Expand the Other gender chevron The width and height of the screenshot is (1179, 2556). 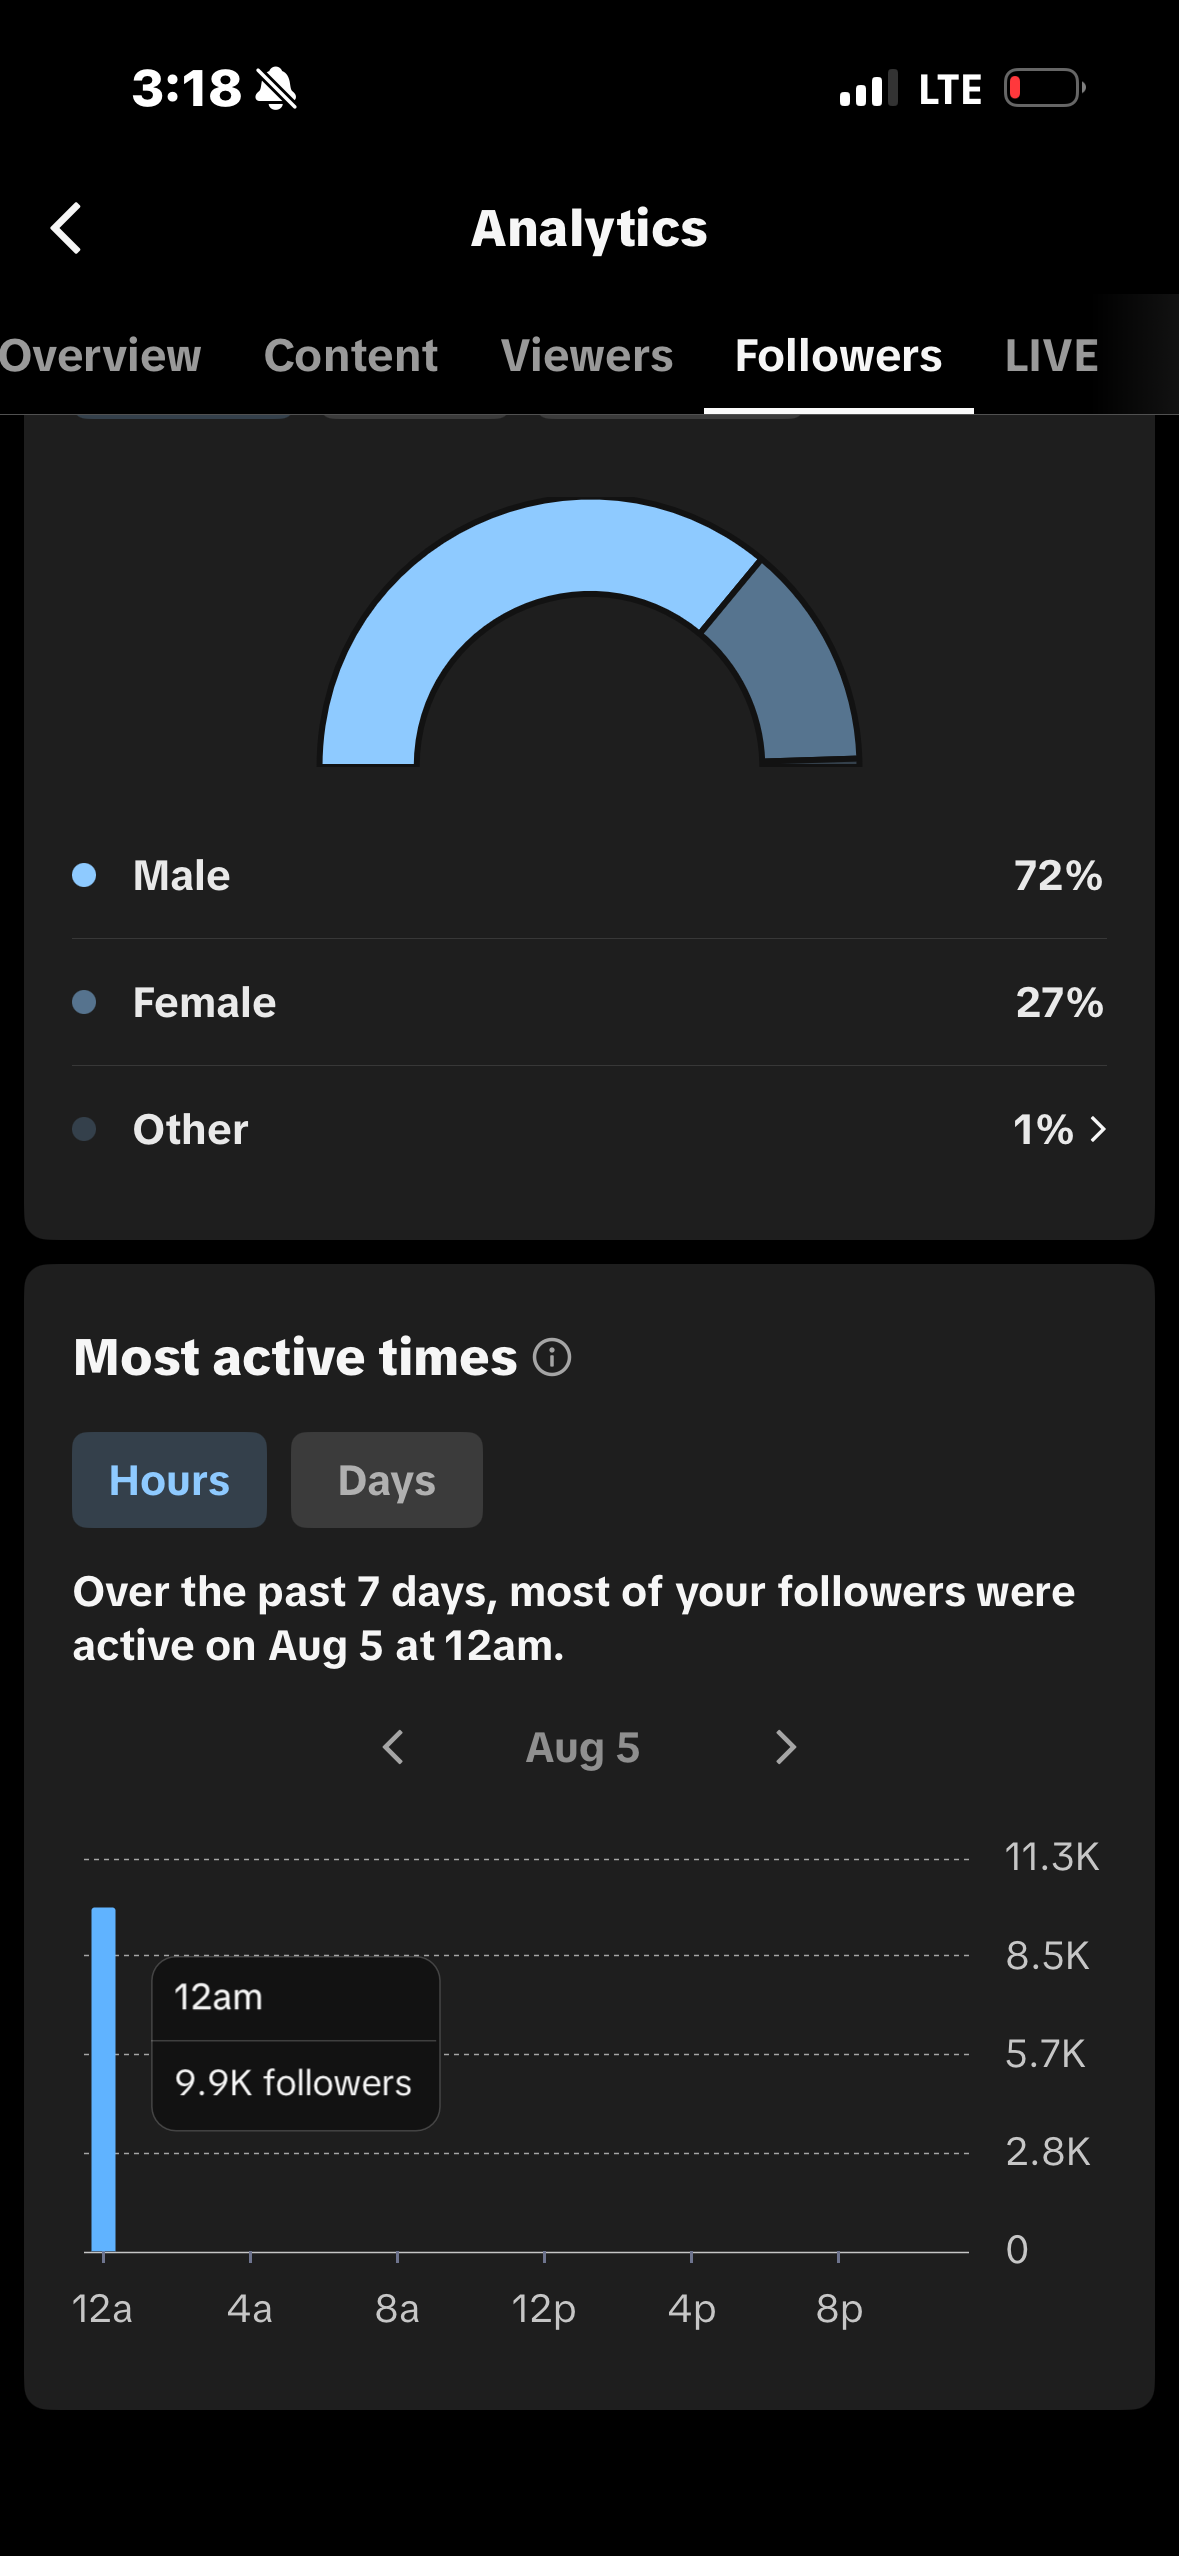coord(1098,1129)
